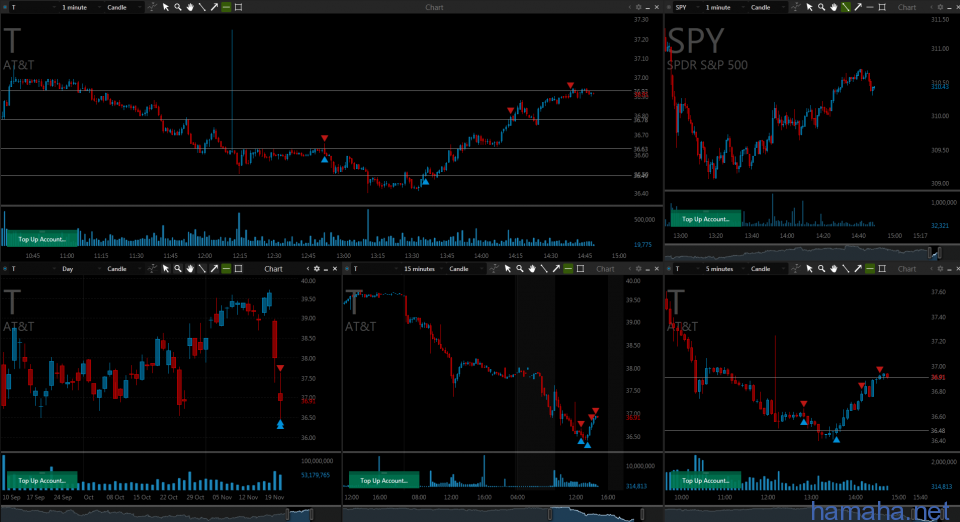
Task: Select the pointer tool in T 15 minutes chart
Action: coord(508,269)
